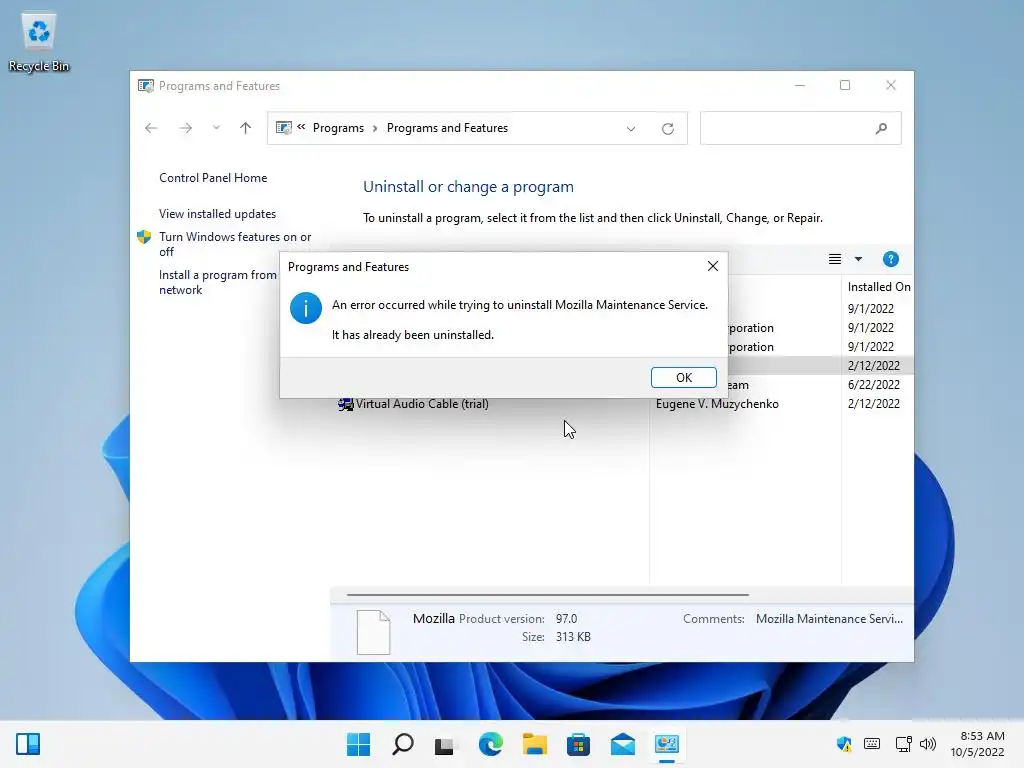Open taskbar Search
This screenshot has width=1024, height=768.
(402, 744)
